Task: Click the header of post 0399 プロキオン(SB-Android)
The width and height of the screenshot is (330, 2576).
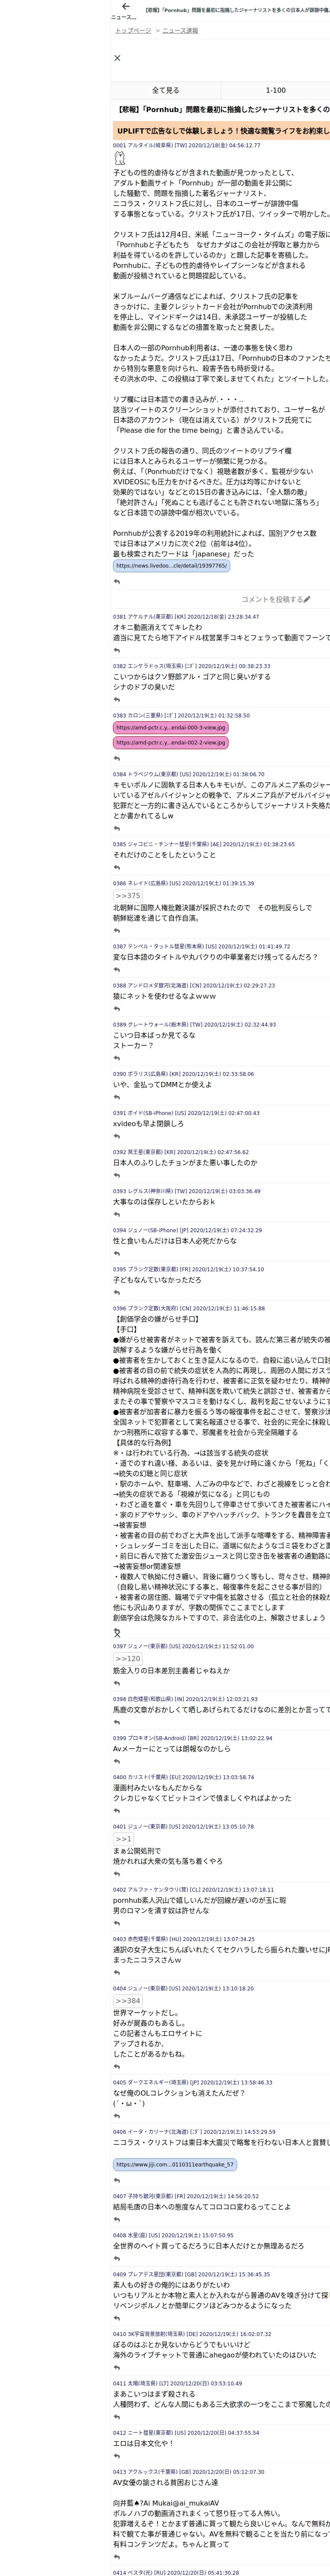Action: coord(192,1738)
